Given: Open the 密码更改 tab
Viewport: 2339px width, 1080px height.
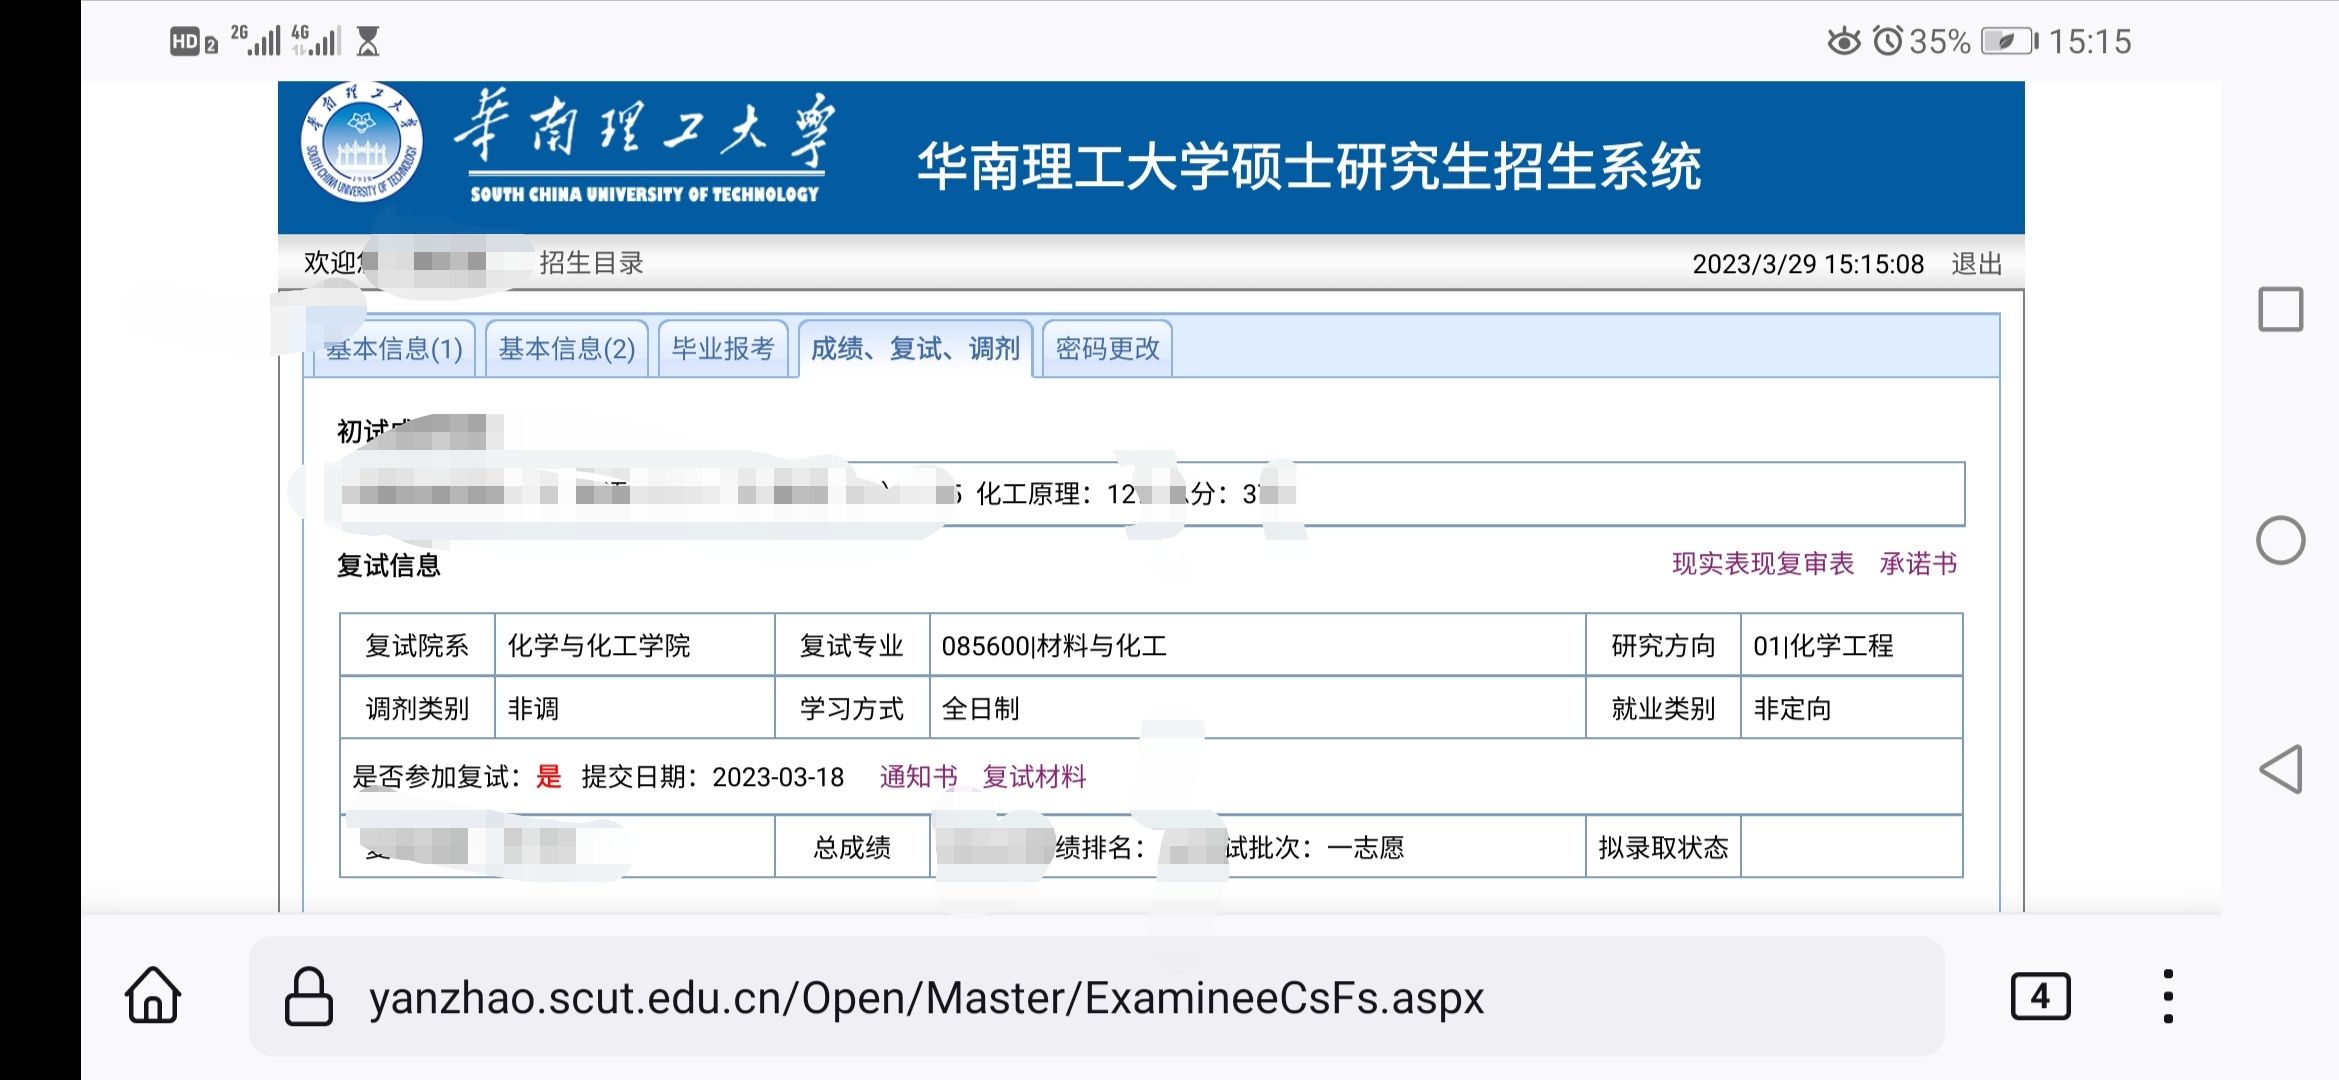Looking at the screenshot, I should click(1107, 349).
